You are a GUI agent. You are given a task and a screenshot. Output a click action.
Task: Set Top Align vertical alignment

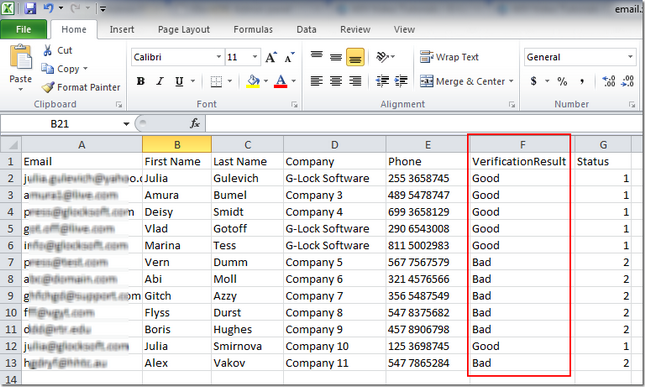tap(316, 56)
